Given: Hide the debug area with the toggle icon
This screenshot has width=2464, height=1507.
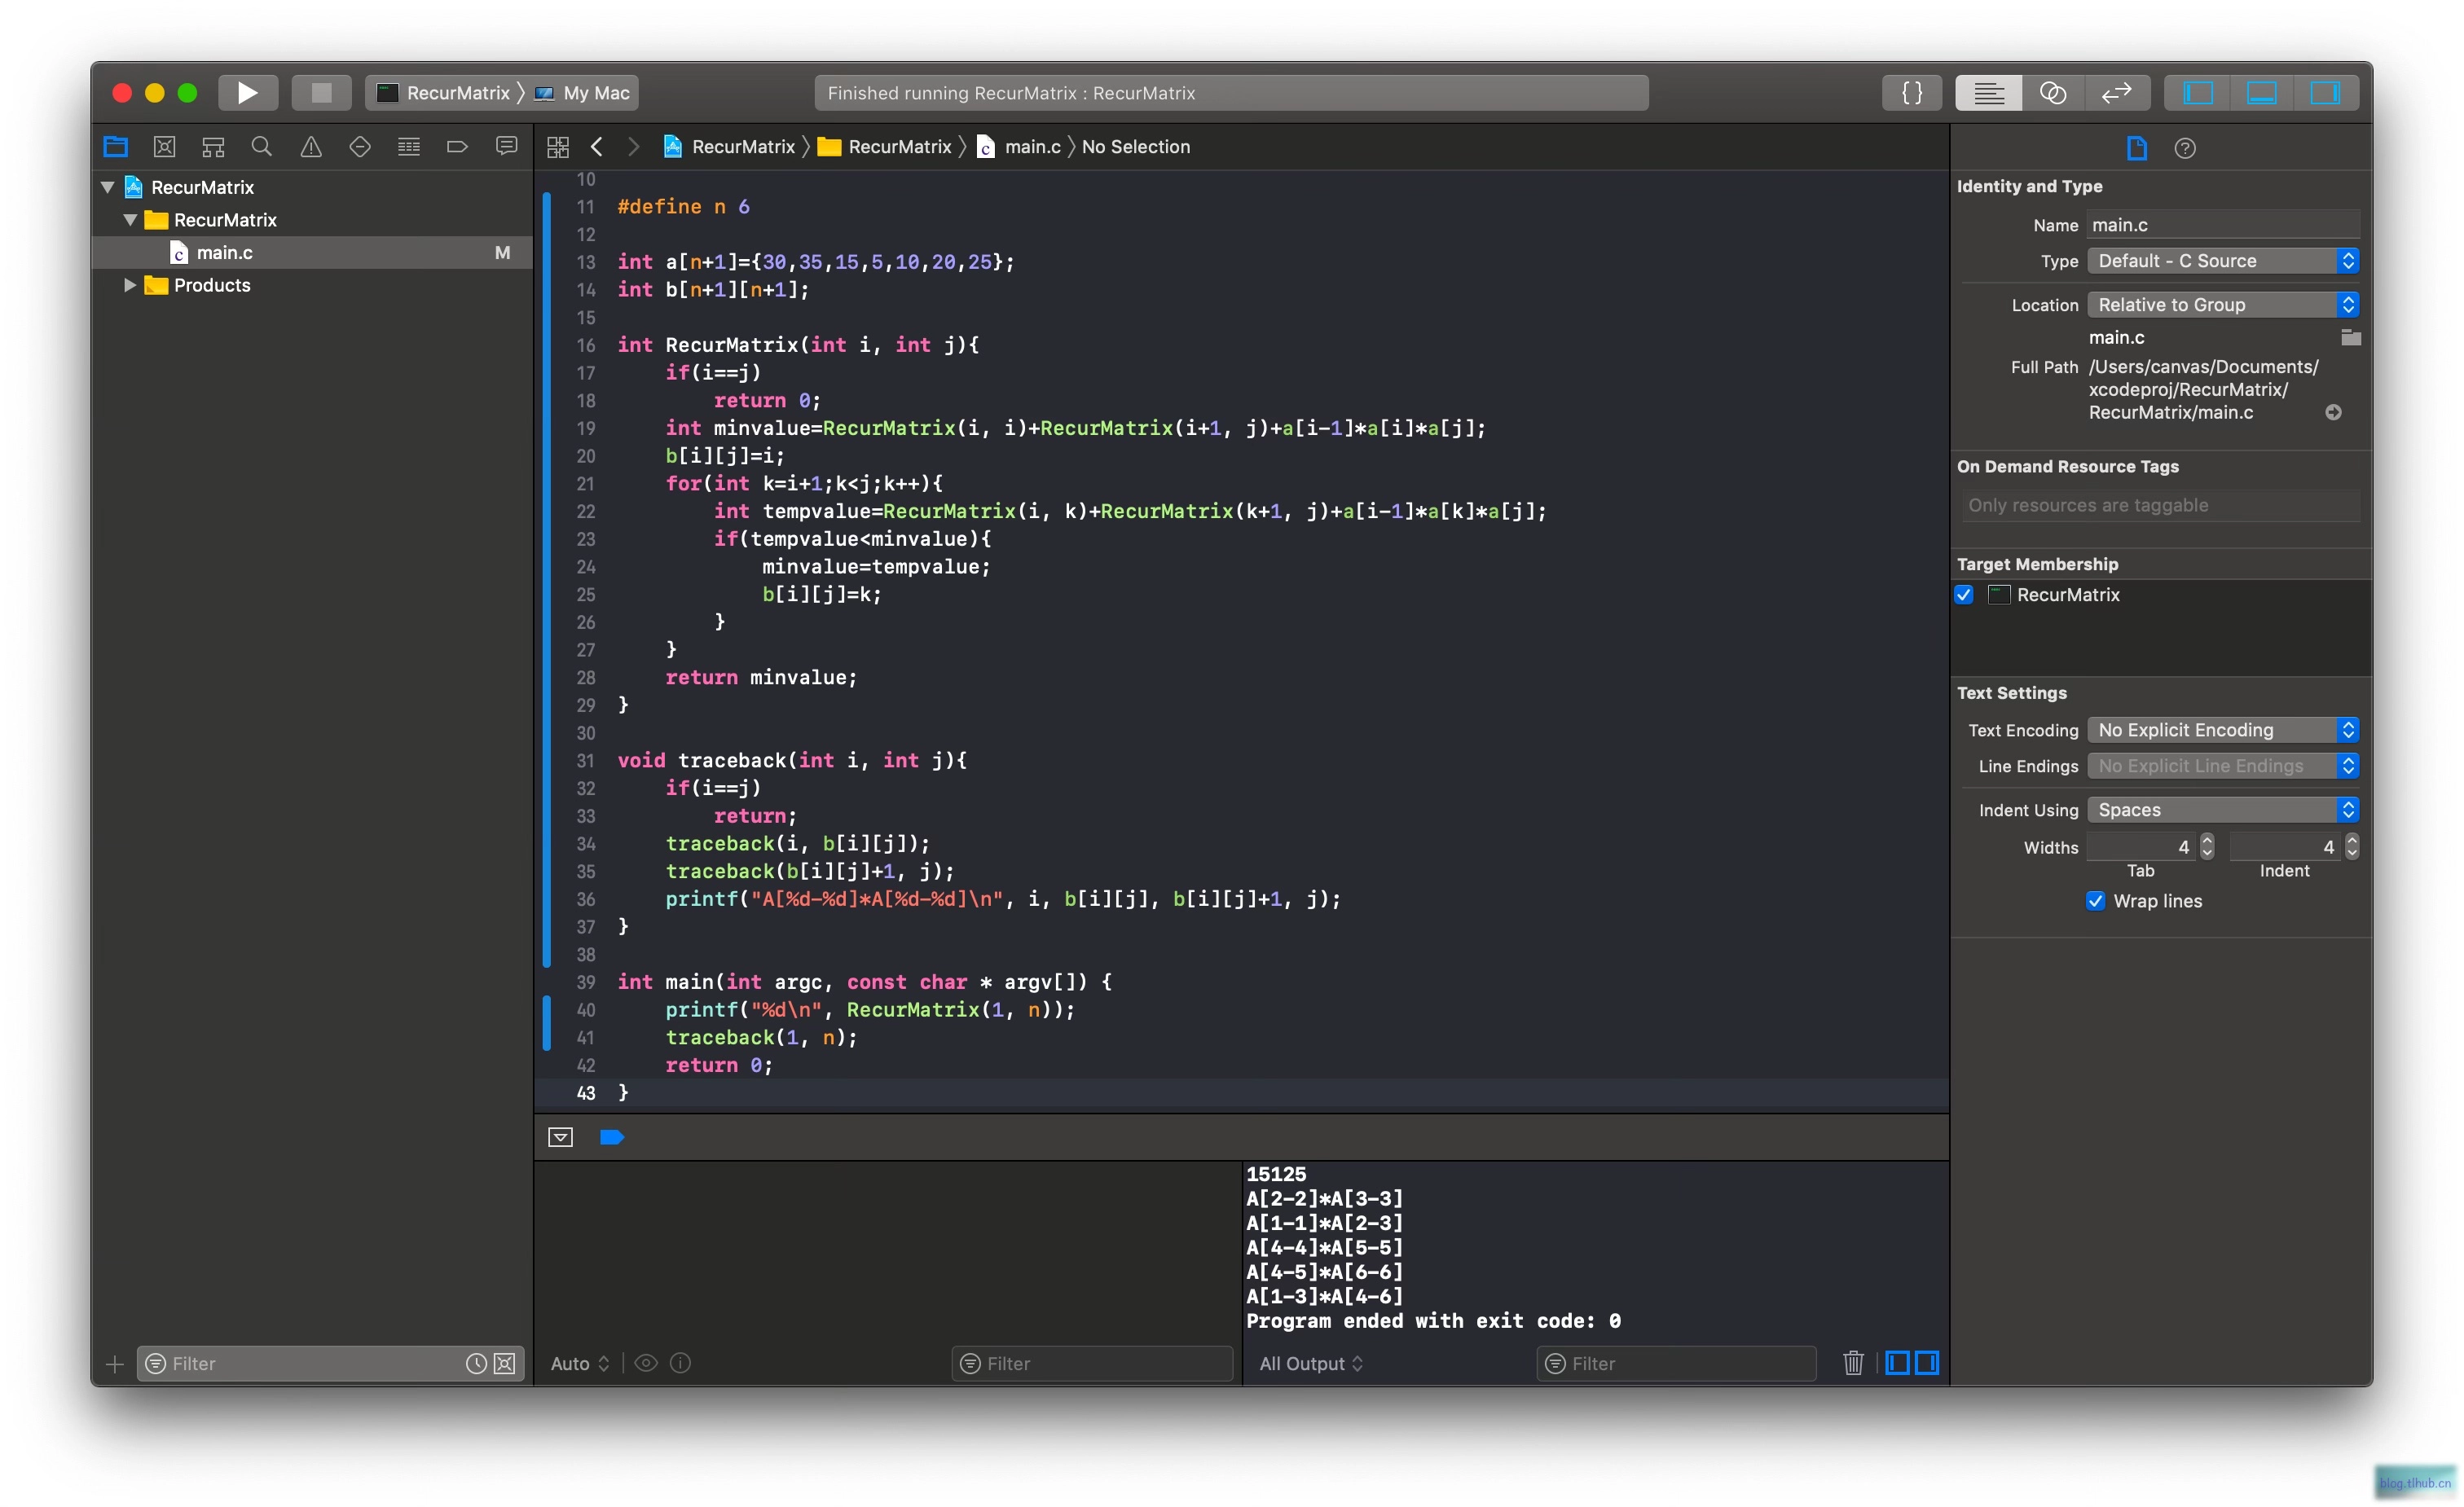Looking at the screenshot, I should 560,1137.
